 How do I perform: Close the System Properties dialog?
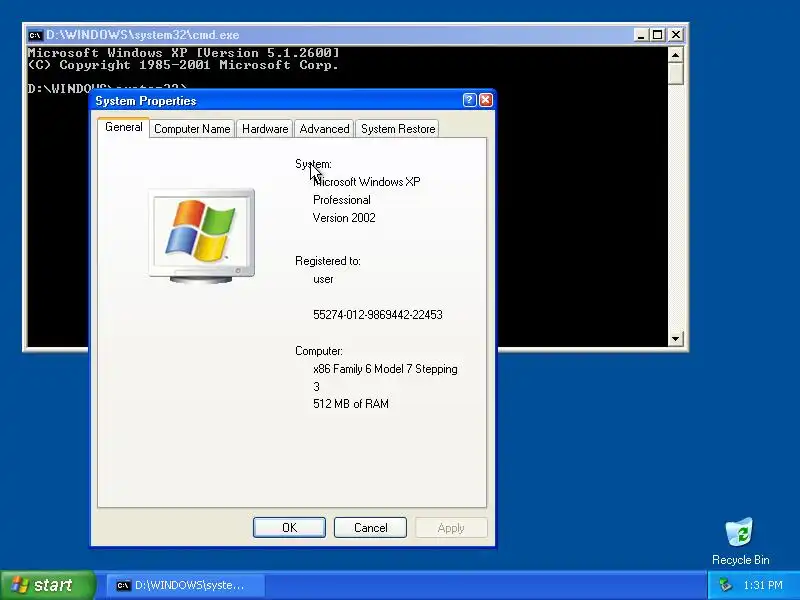point(486,100)
